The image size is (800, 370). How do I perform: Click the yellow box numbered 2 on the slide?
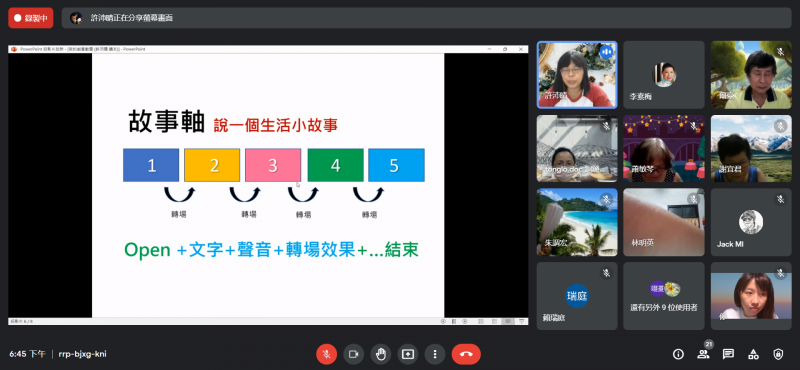pos(212,165)
